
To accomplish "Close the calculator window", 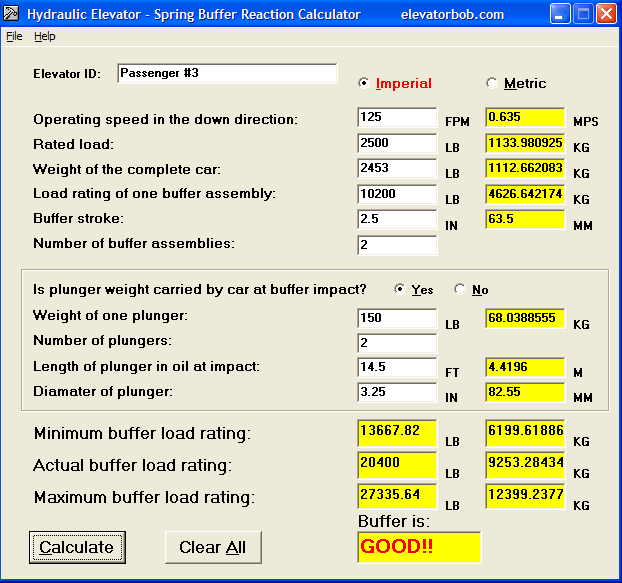I will (x=607, y=14).
